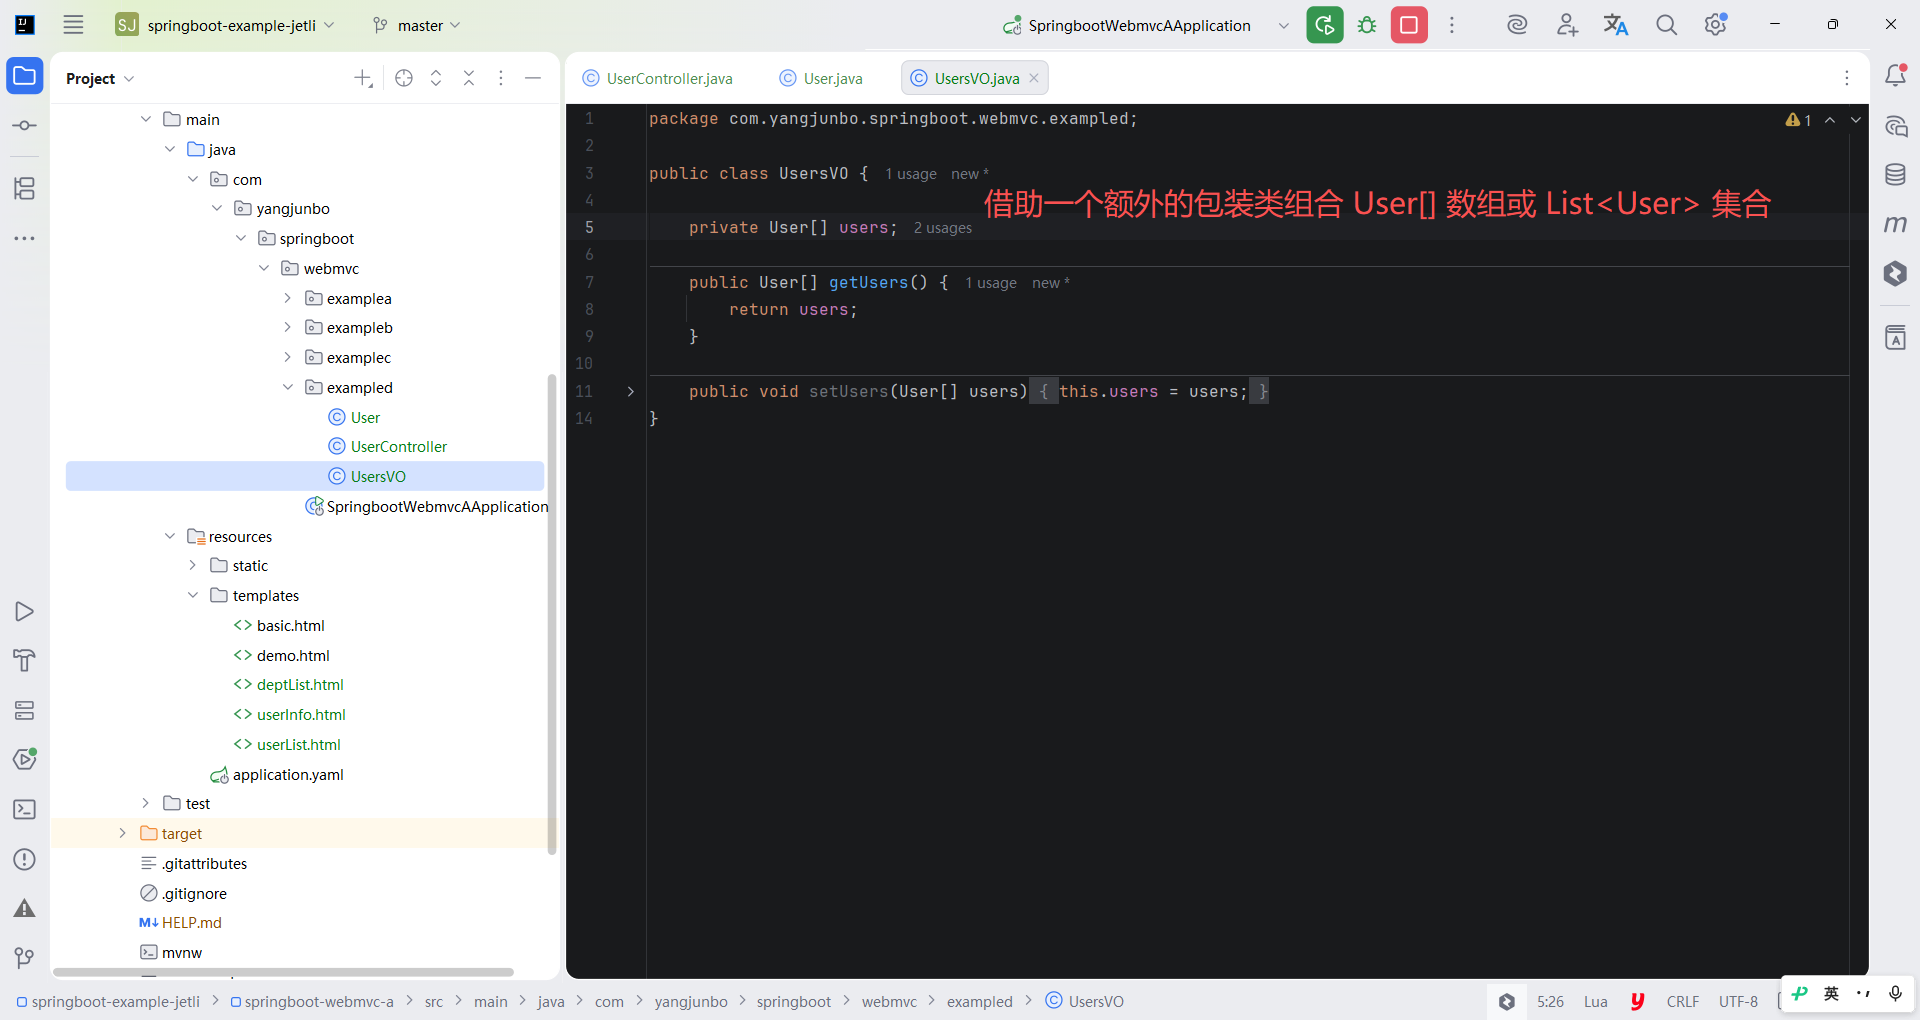Image resolution: width=1920 pixels, height=1020 pixels.
Task: Open the Build hammer tool window
Action: click(x=25, y=660)
